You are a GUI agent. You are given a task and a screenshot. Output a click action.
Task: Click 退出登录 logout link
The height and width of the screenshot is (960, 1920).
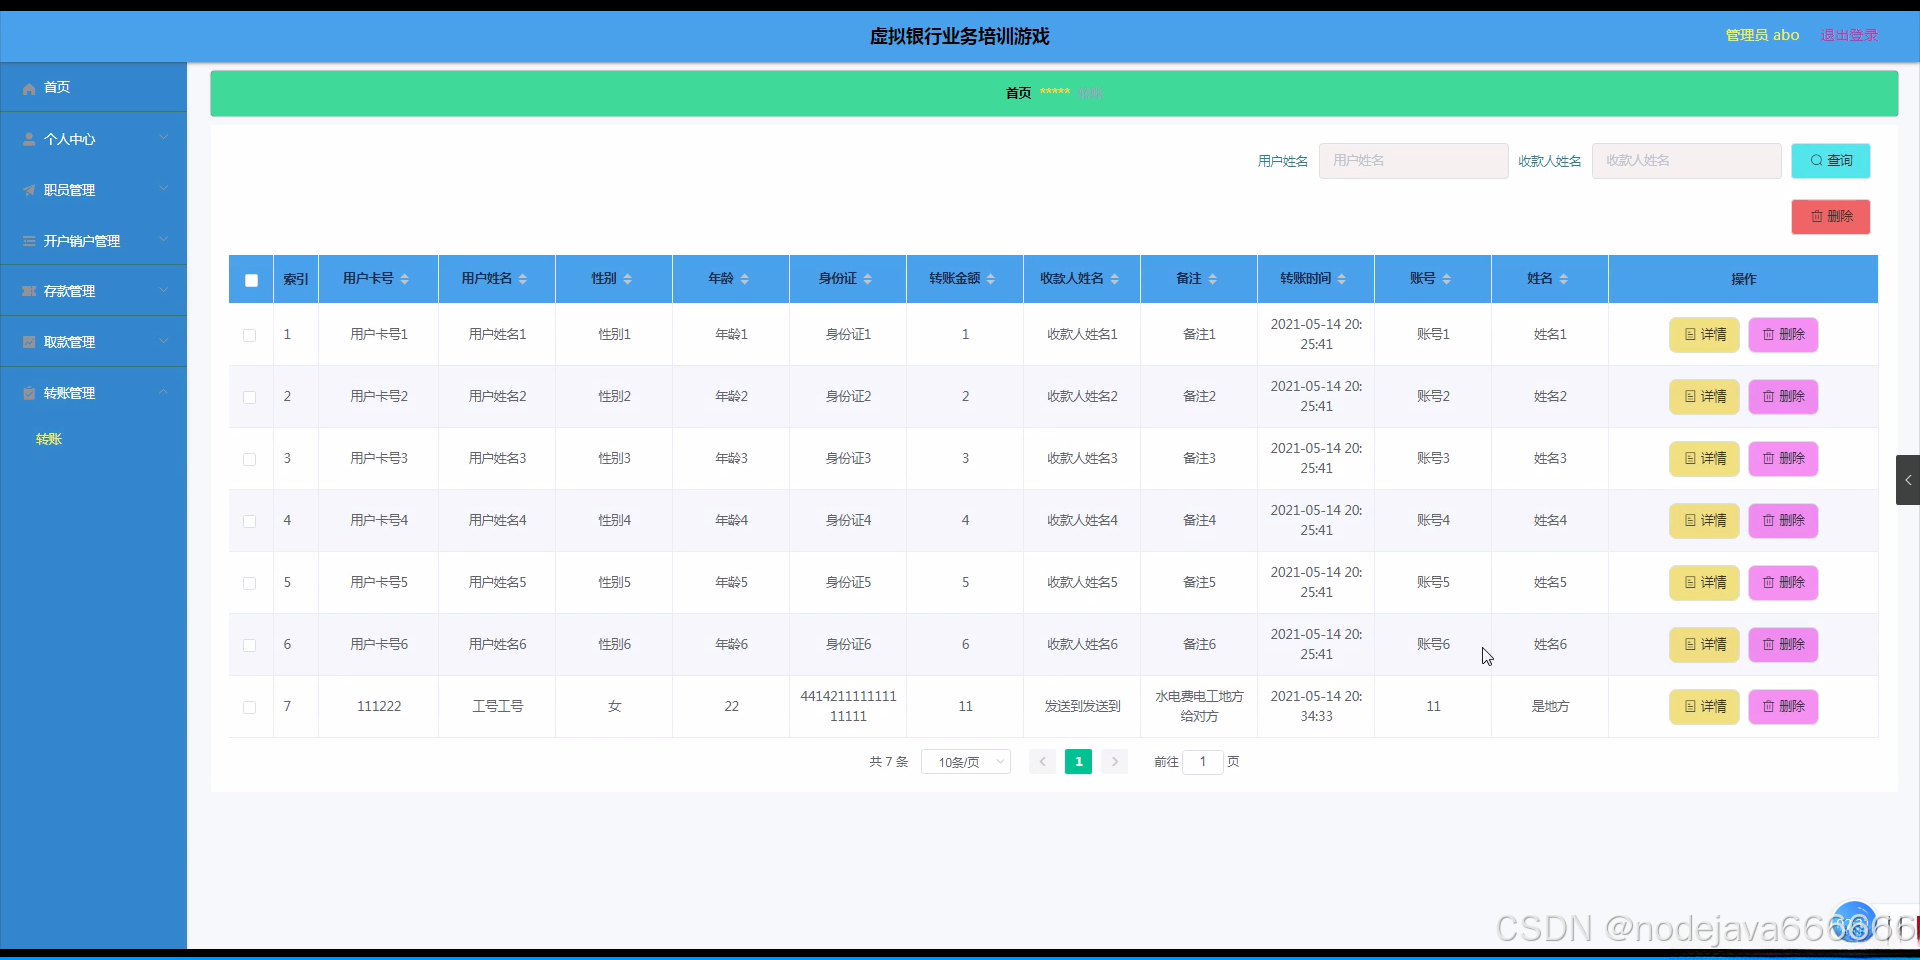(x=1849, y=35)
